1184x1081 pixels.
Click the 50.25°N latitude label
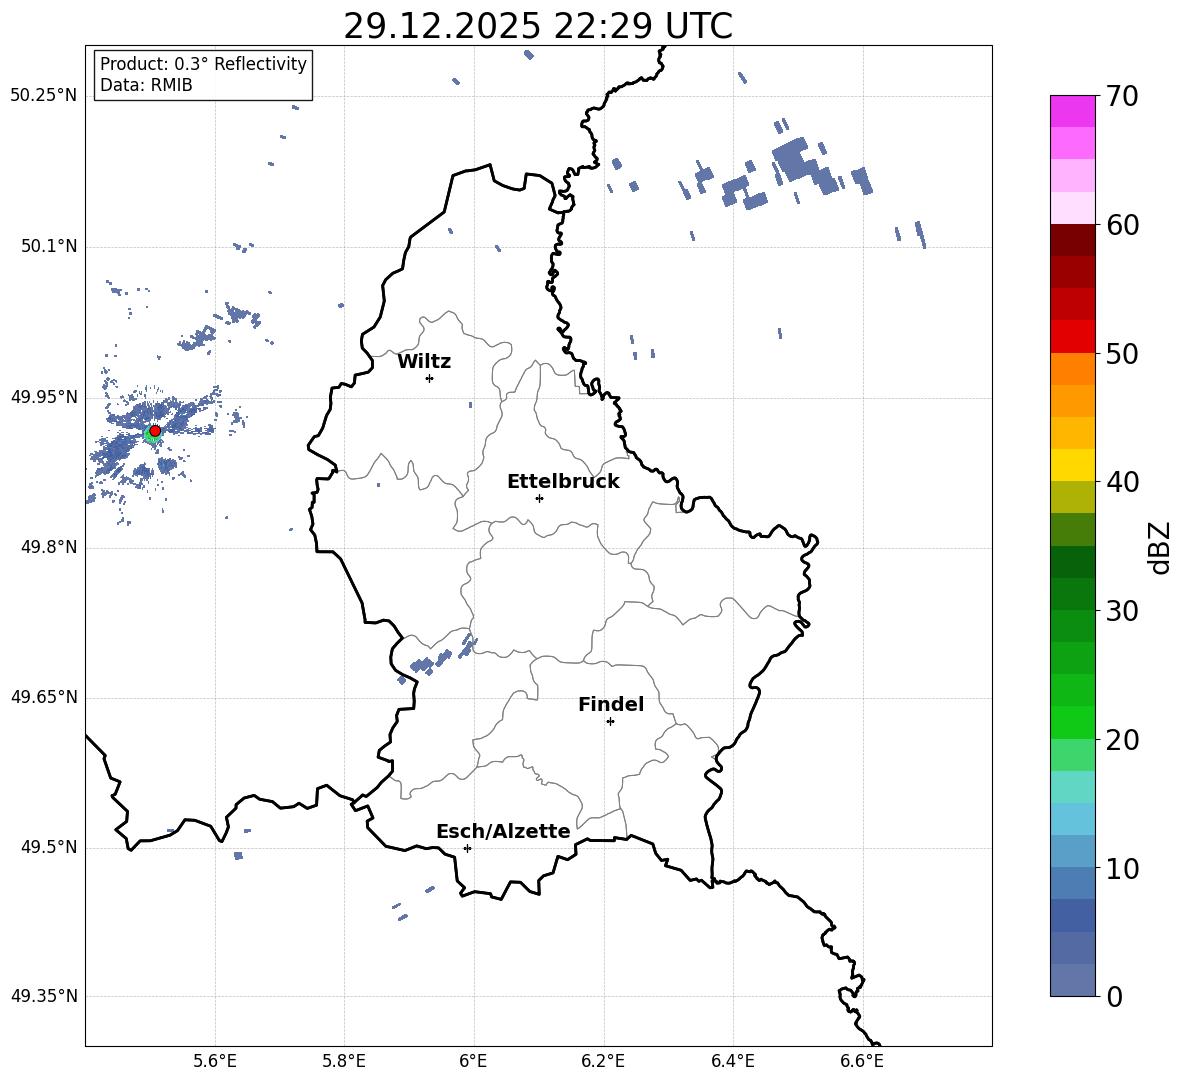tap(44, 96)
